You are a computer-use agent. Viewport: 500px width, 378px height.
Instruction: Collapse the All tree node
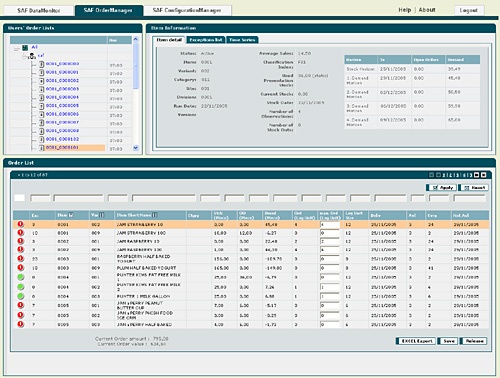(16, 49)
